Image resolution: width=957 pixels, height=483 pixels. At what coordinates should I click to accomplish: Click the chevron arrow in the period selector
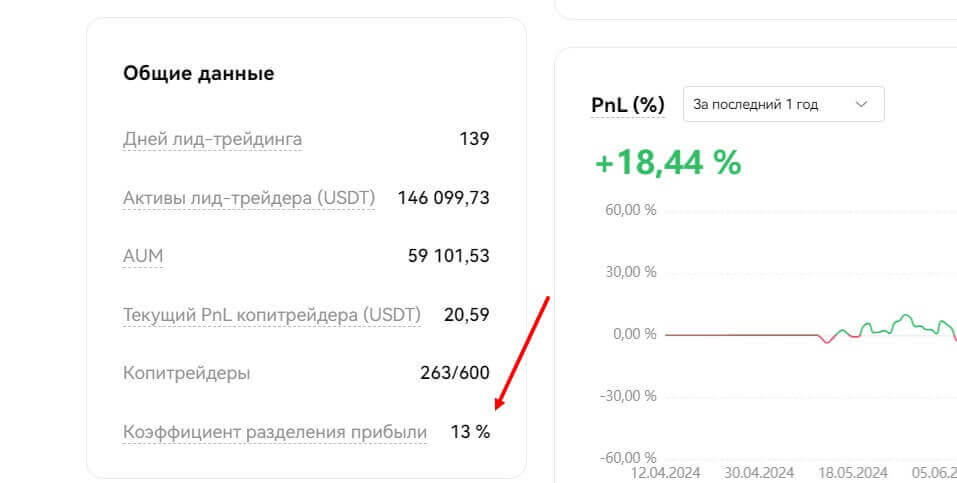[x=861, y=104]
